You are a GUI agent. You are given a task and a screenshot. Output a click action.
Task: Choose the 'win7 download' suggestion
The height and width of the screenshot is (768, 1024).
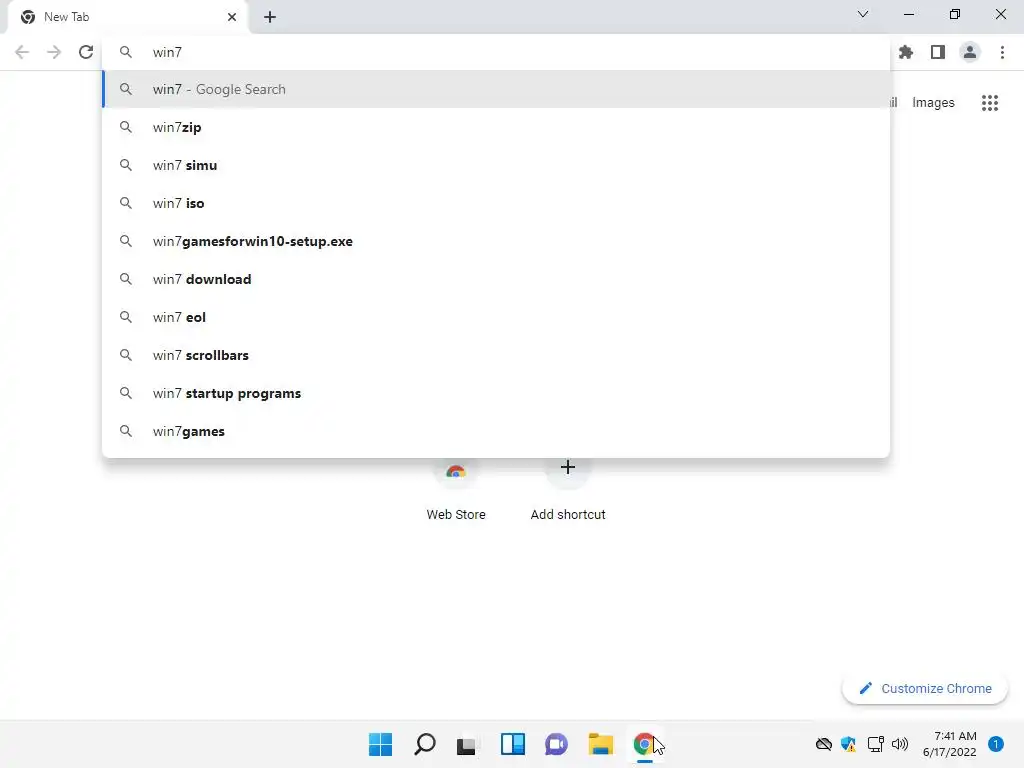pos(496,279)
